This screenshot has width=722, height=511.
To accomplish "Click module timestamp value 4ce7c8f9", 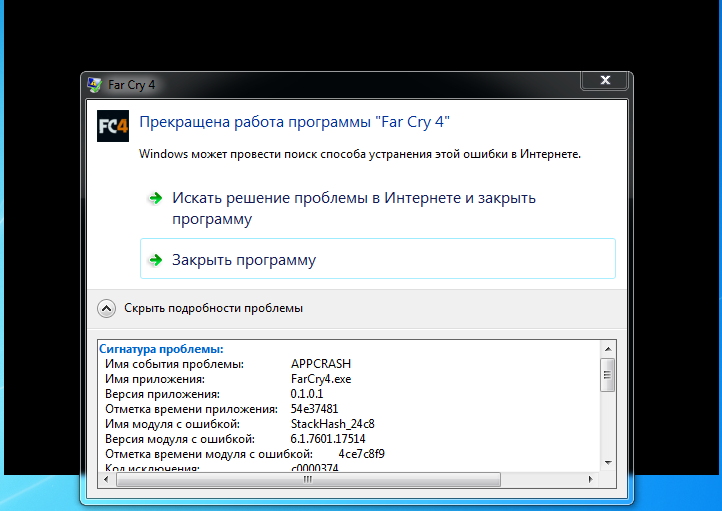I will [x=361, y=454].
